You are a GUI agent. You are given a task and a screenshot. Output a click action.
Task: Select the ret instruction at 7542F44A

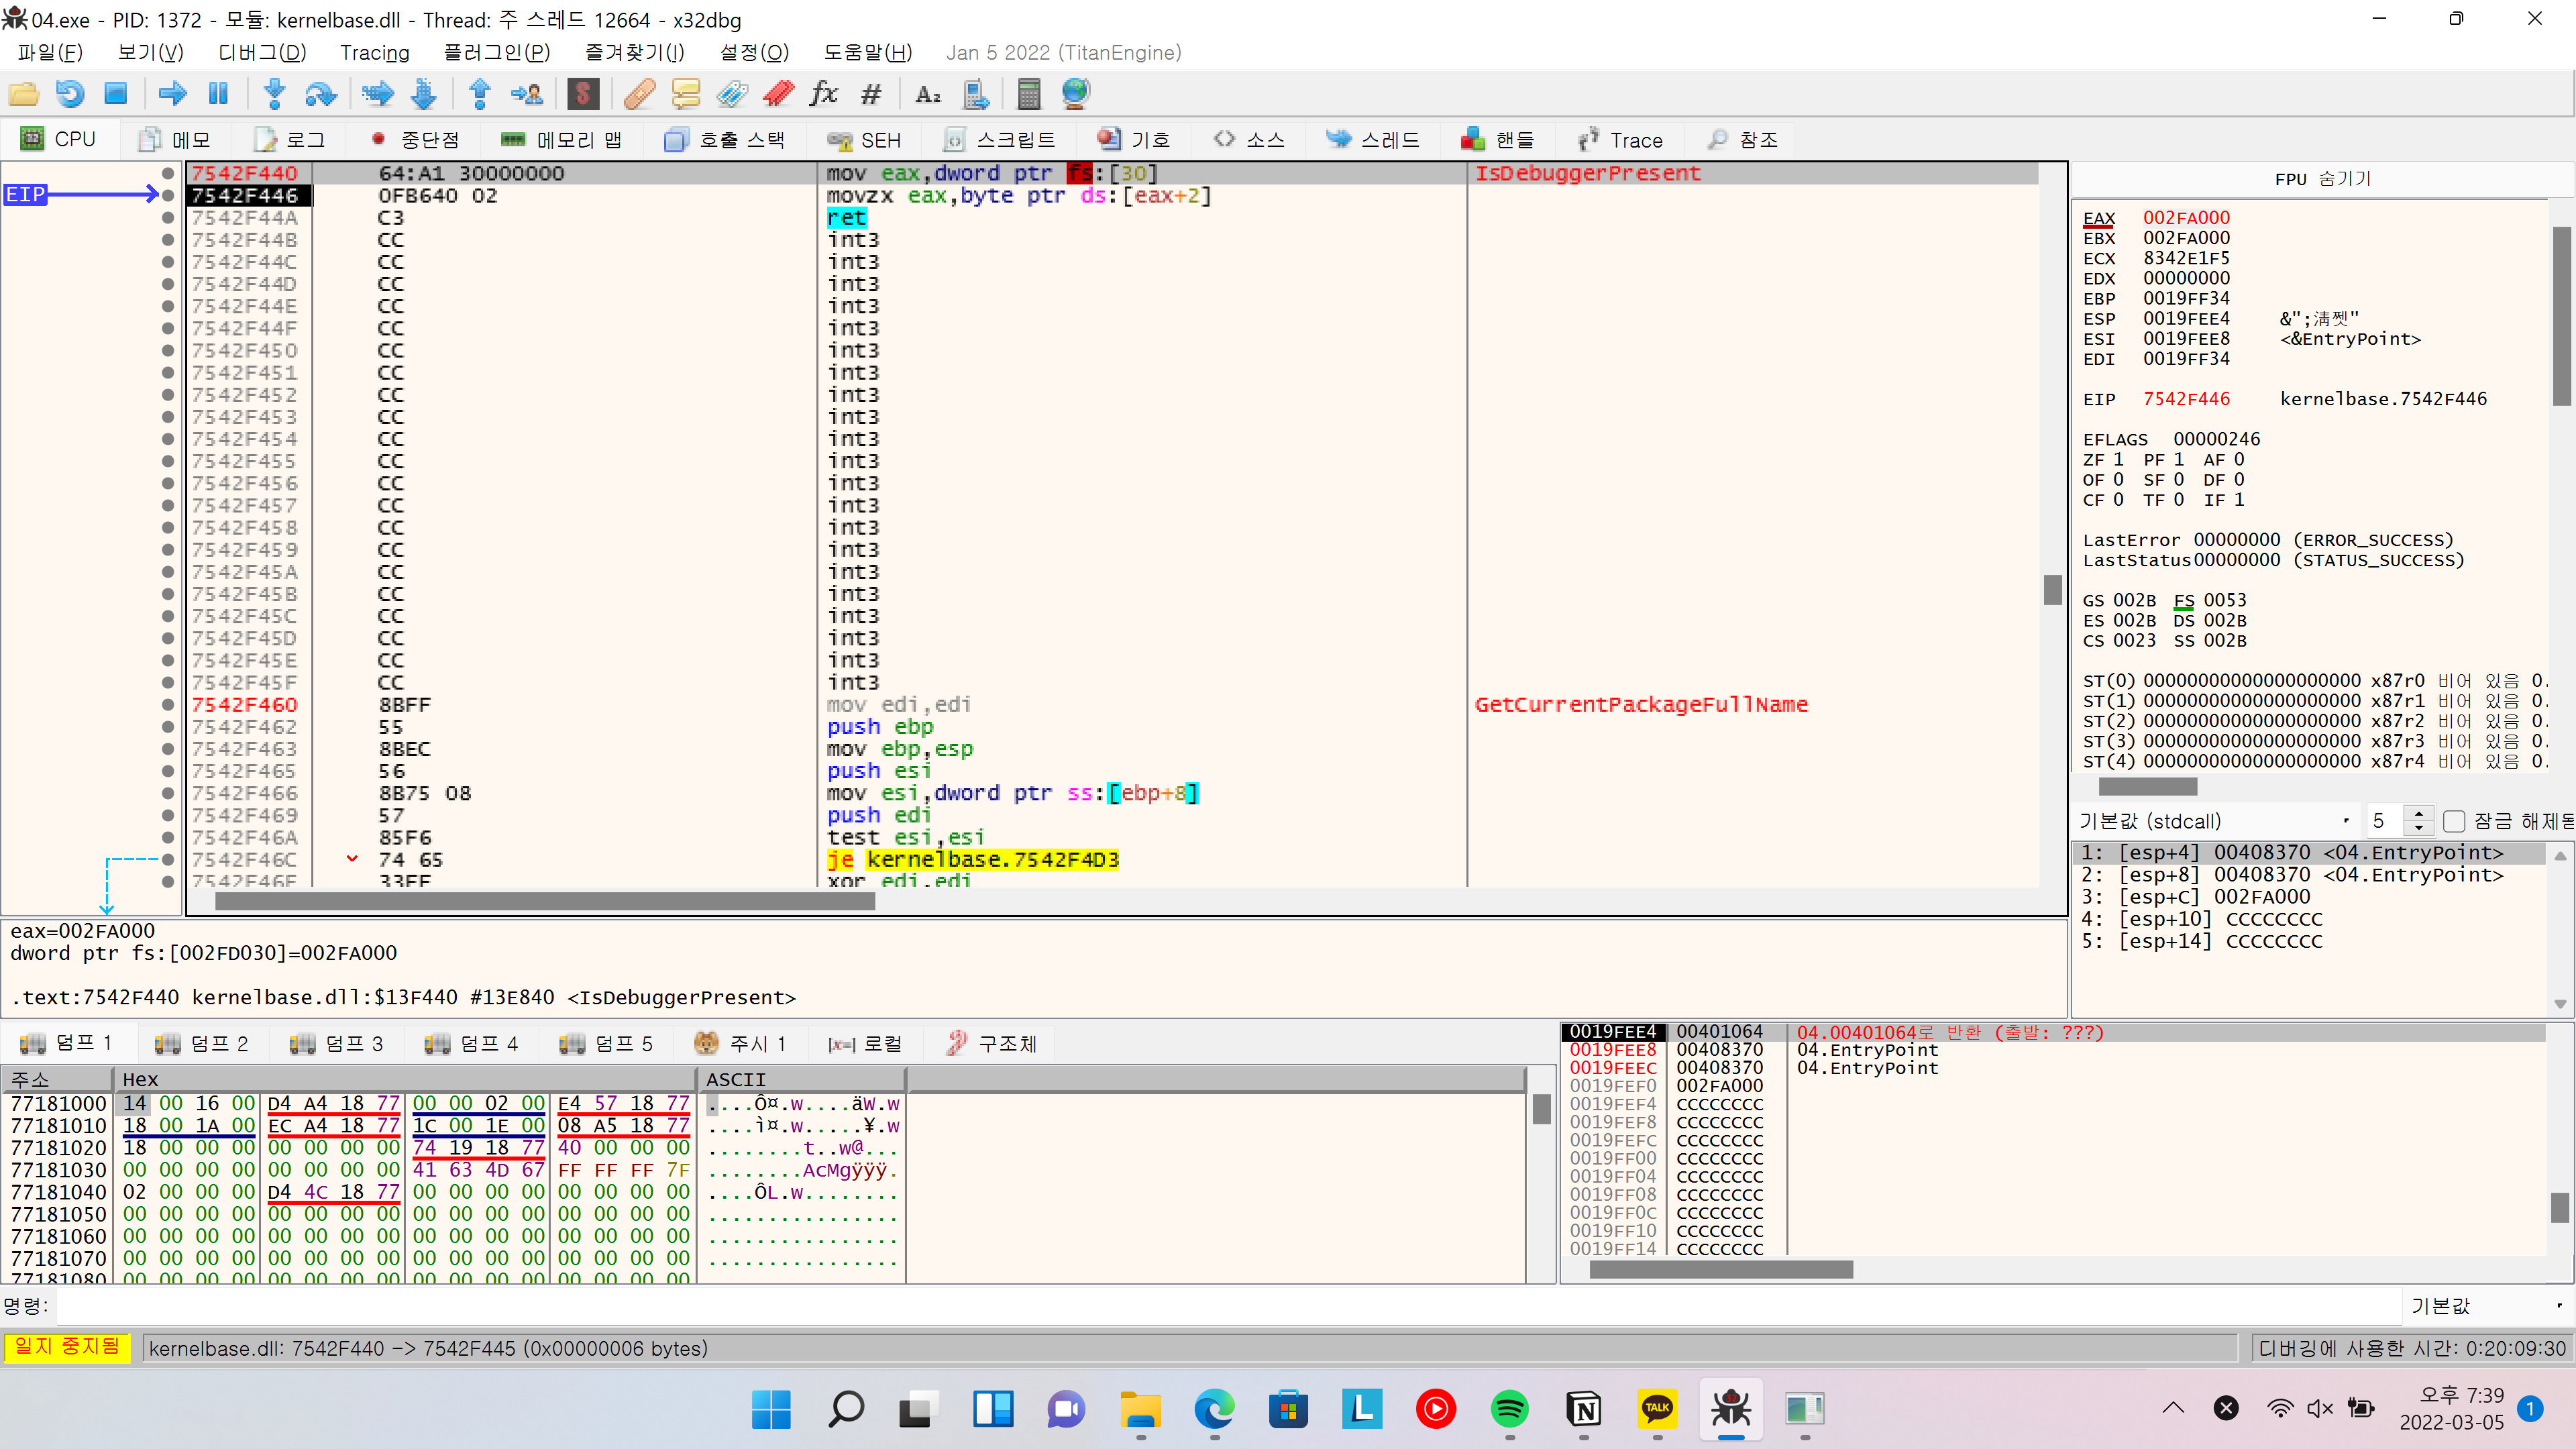click(x=846, y=217)
